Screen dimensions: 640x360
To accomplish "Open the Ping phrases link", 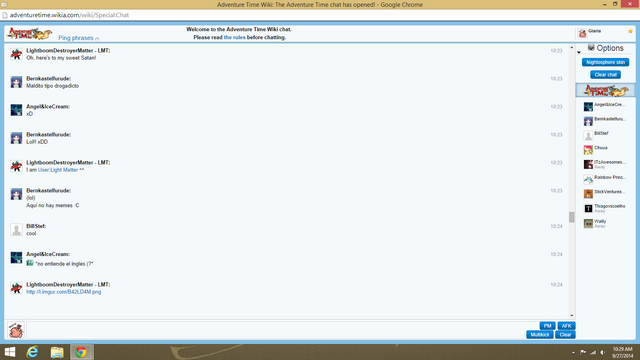I will tap(76, 38).
